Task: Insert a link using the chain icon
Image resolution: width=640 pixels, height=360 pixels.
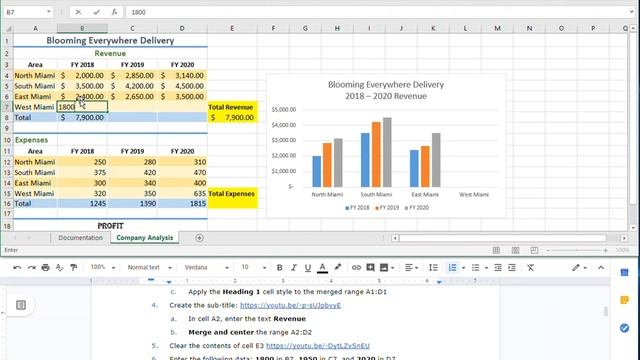Action: tap(356, 268)
